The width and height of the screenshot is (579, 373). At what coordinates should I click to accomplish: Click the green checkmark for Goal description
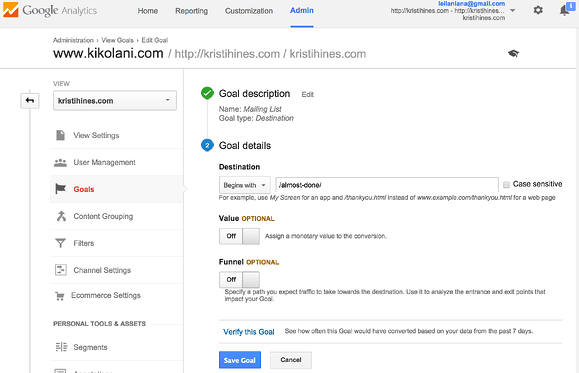(207, 93)
